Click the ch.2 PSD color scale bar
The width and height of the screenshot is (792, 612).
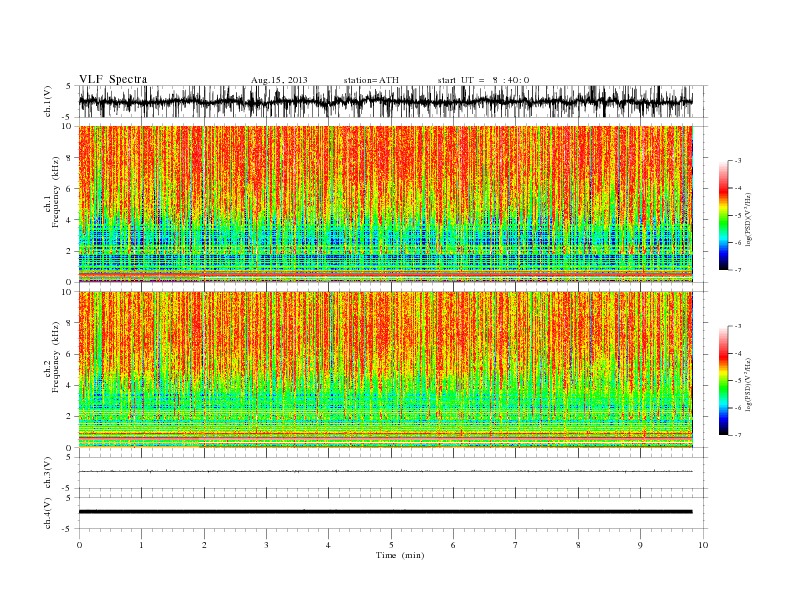723,380
